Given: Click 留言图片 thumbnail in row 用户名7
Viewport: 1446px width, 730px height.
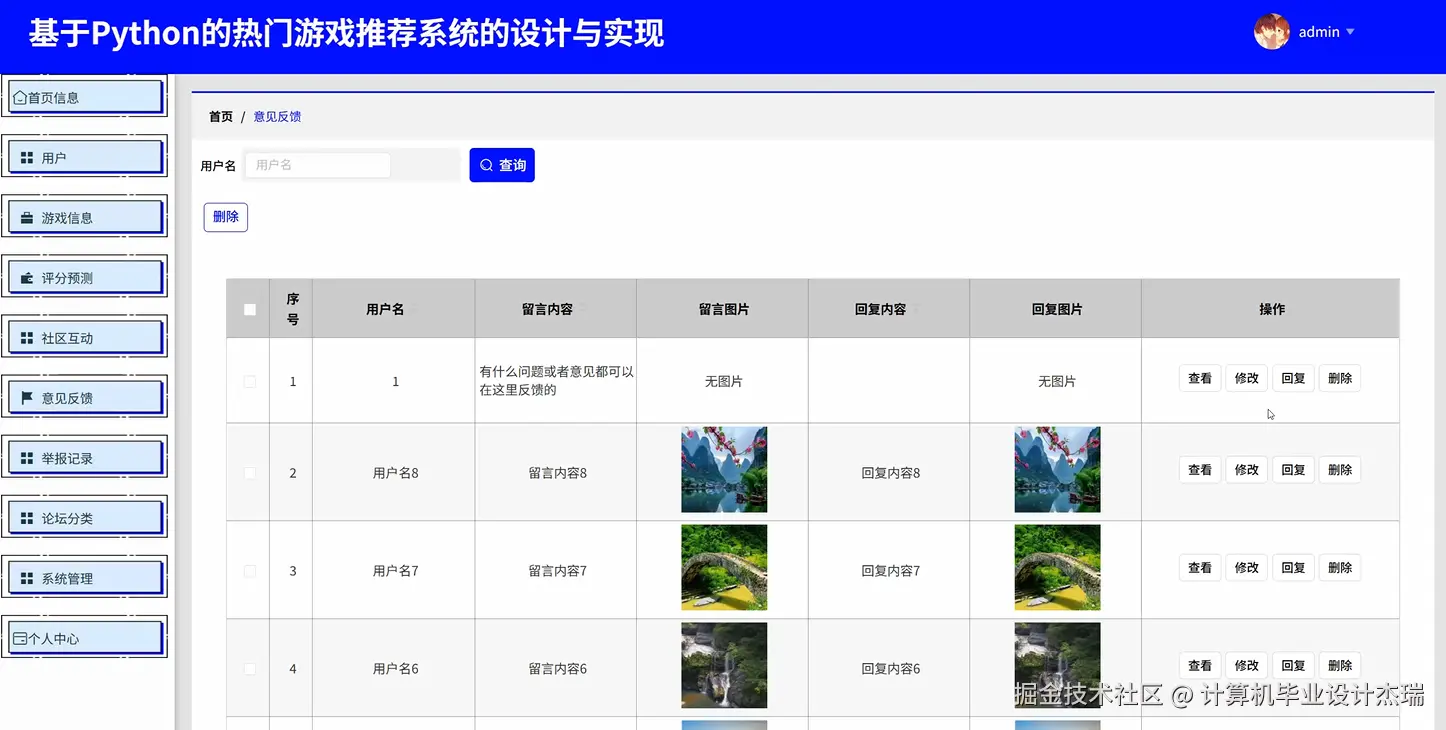Looking at the screenshot, I should click(724, 568).
